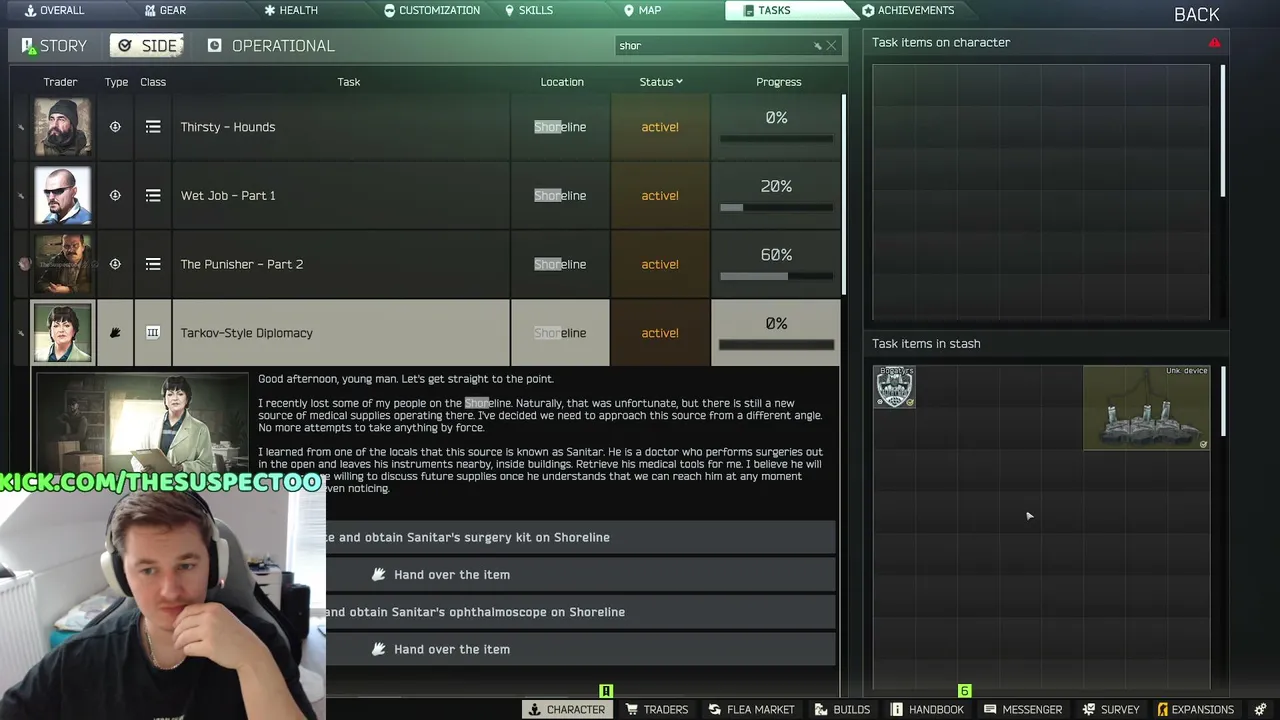Click the trader portrait for Tarkov-Style Diplomacy
Screen dimensions: 1280x720
click(x=63, y=333)
